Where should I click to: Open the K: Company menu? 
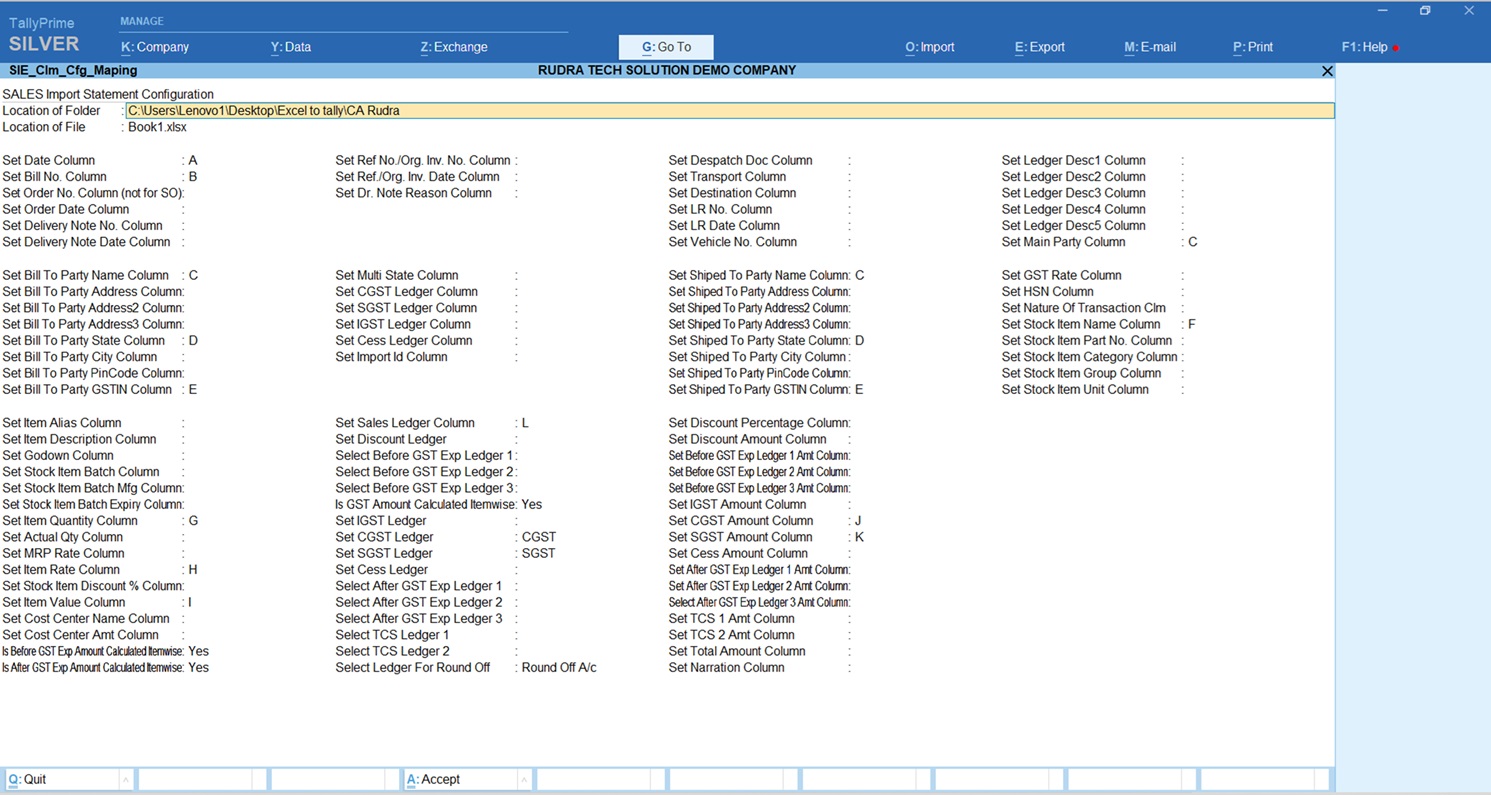point(155,47)
